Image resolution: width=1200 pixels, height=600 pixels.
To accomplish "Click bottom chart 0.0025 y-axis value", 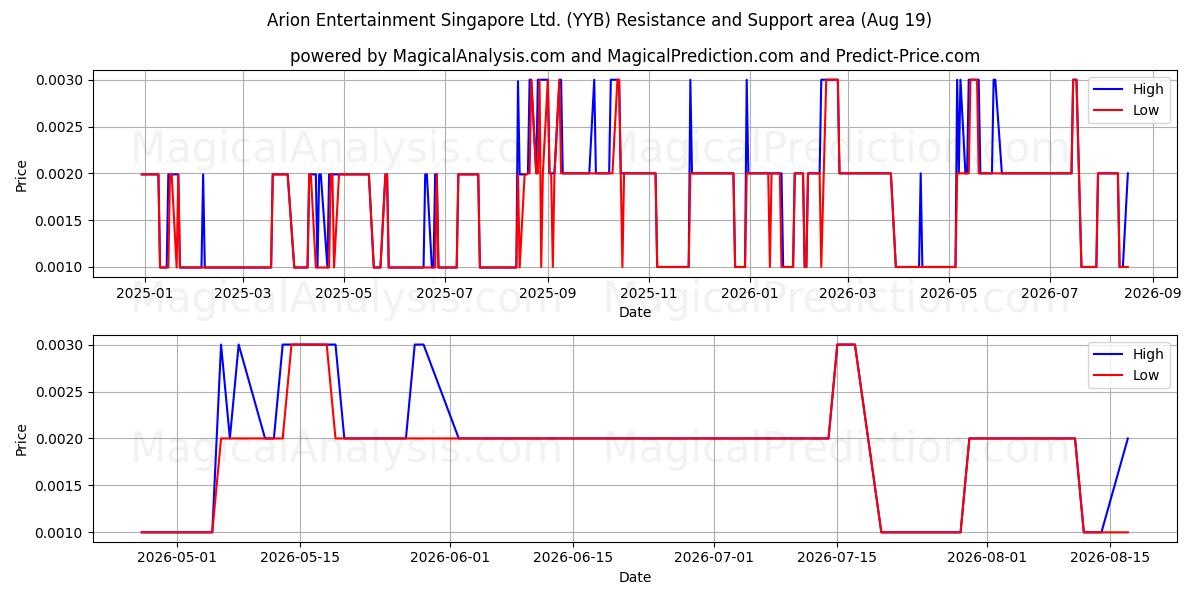I will [x=61, y=392].
